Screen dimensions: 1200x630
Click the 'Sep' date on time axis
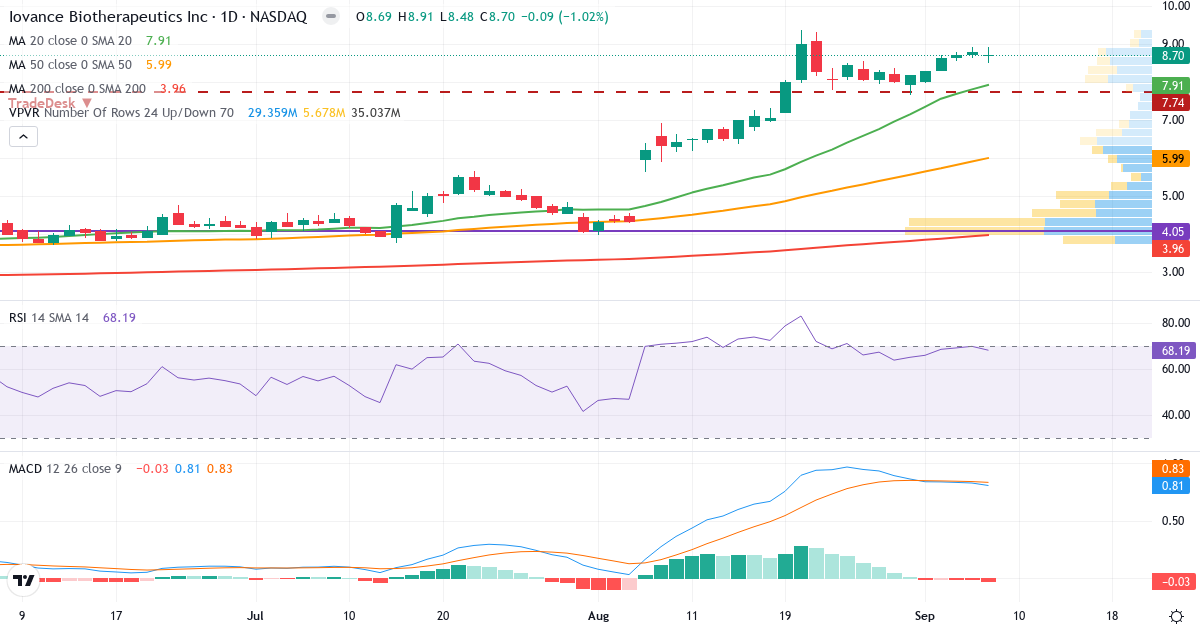[926, 615]
